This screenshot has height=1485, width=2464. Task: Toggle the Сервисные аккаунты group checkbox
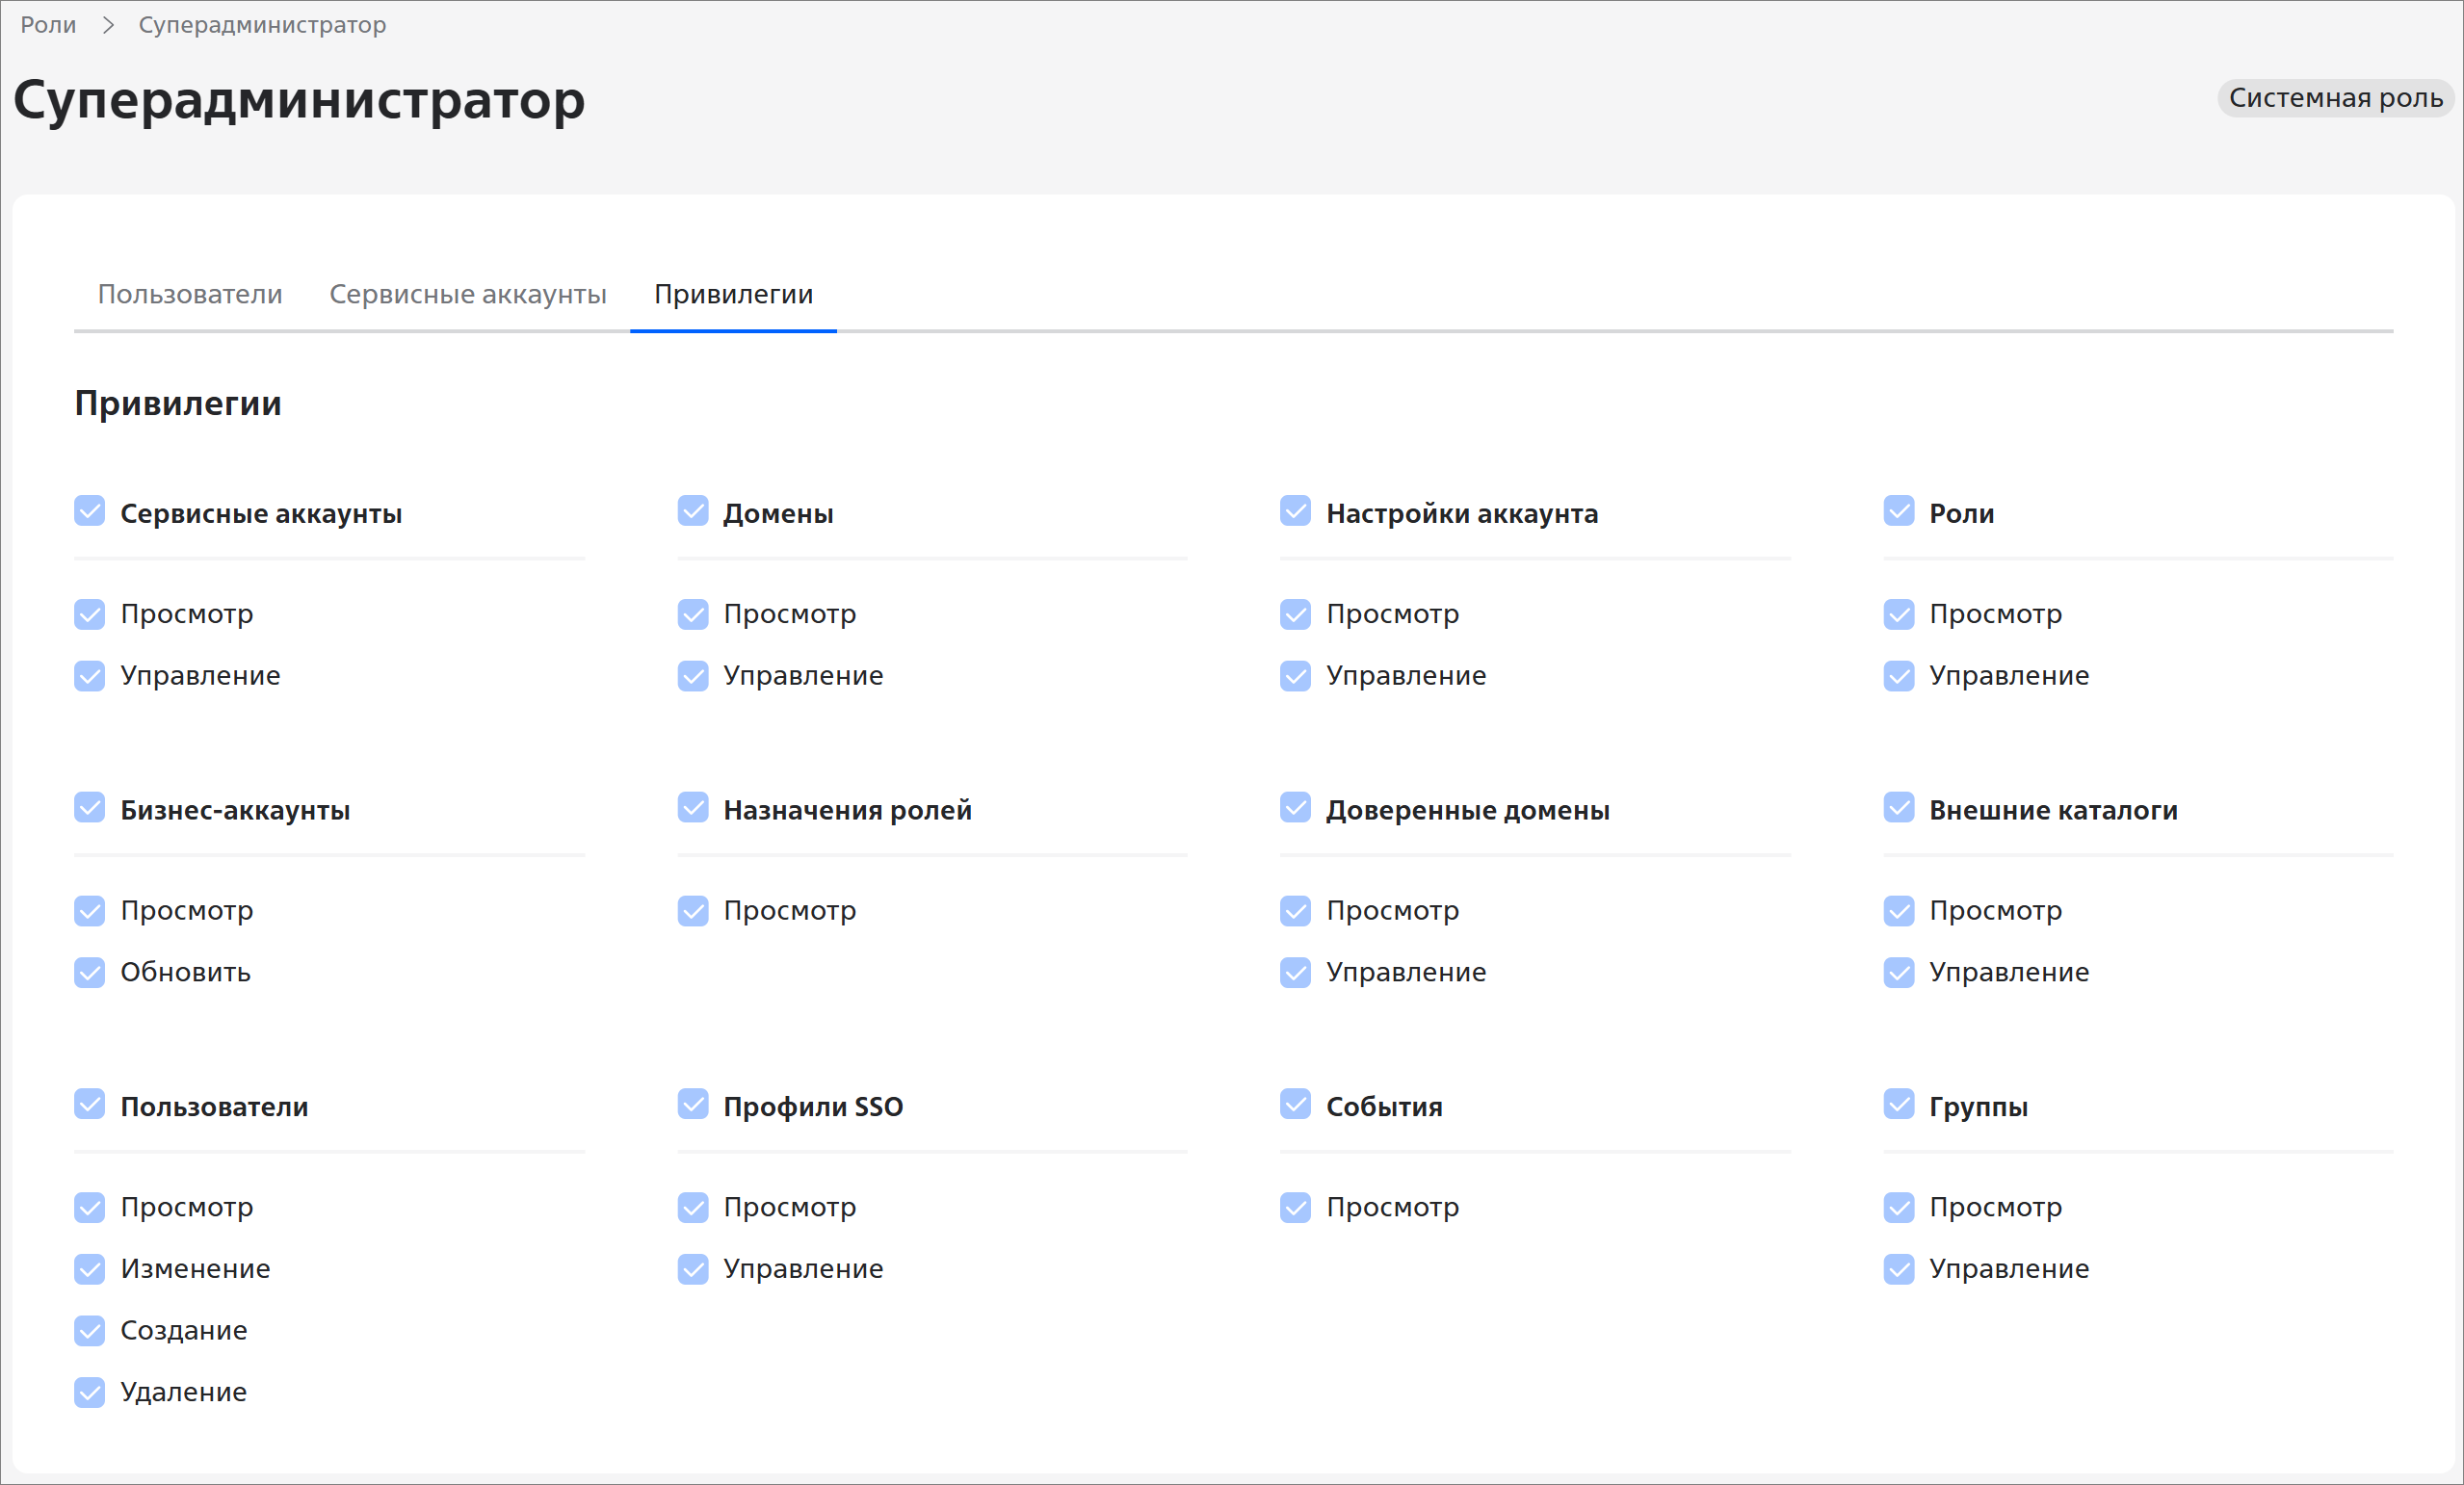tap(89, 511)
